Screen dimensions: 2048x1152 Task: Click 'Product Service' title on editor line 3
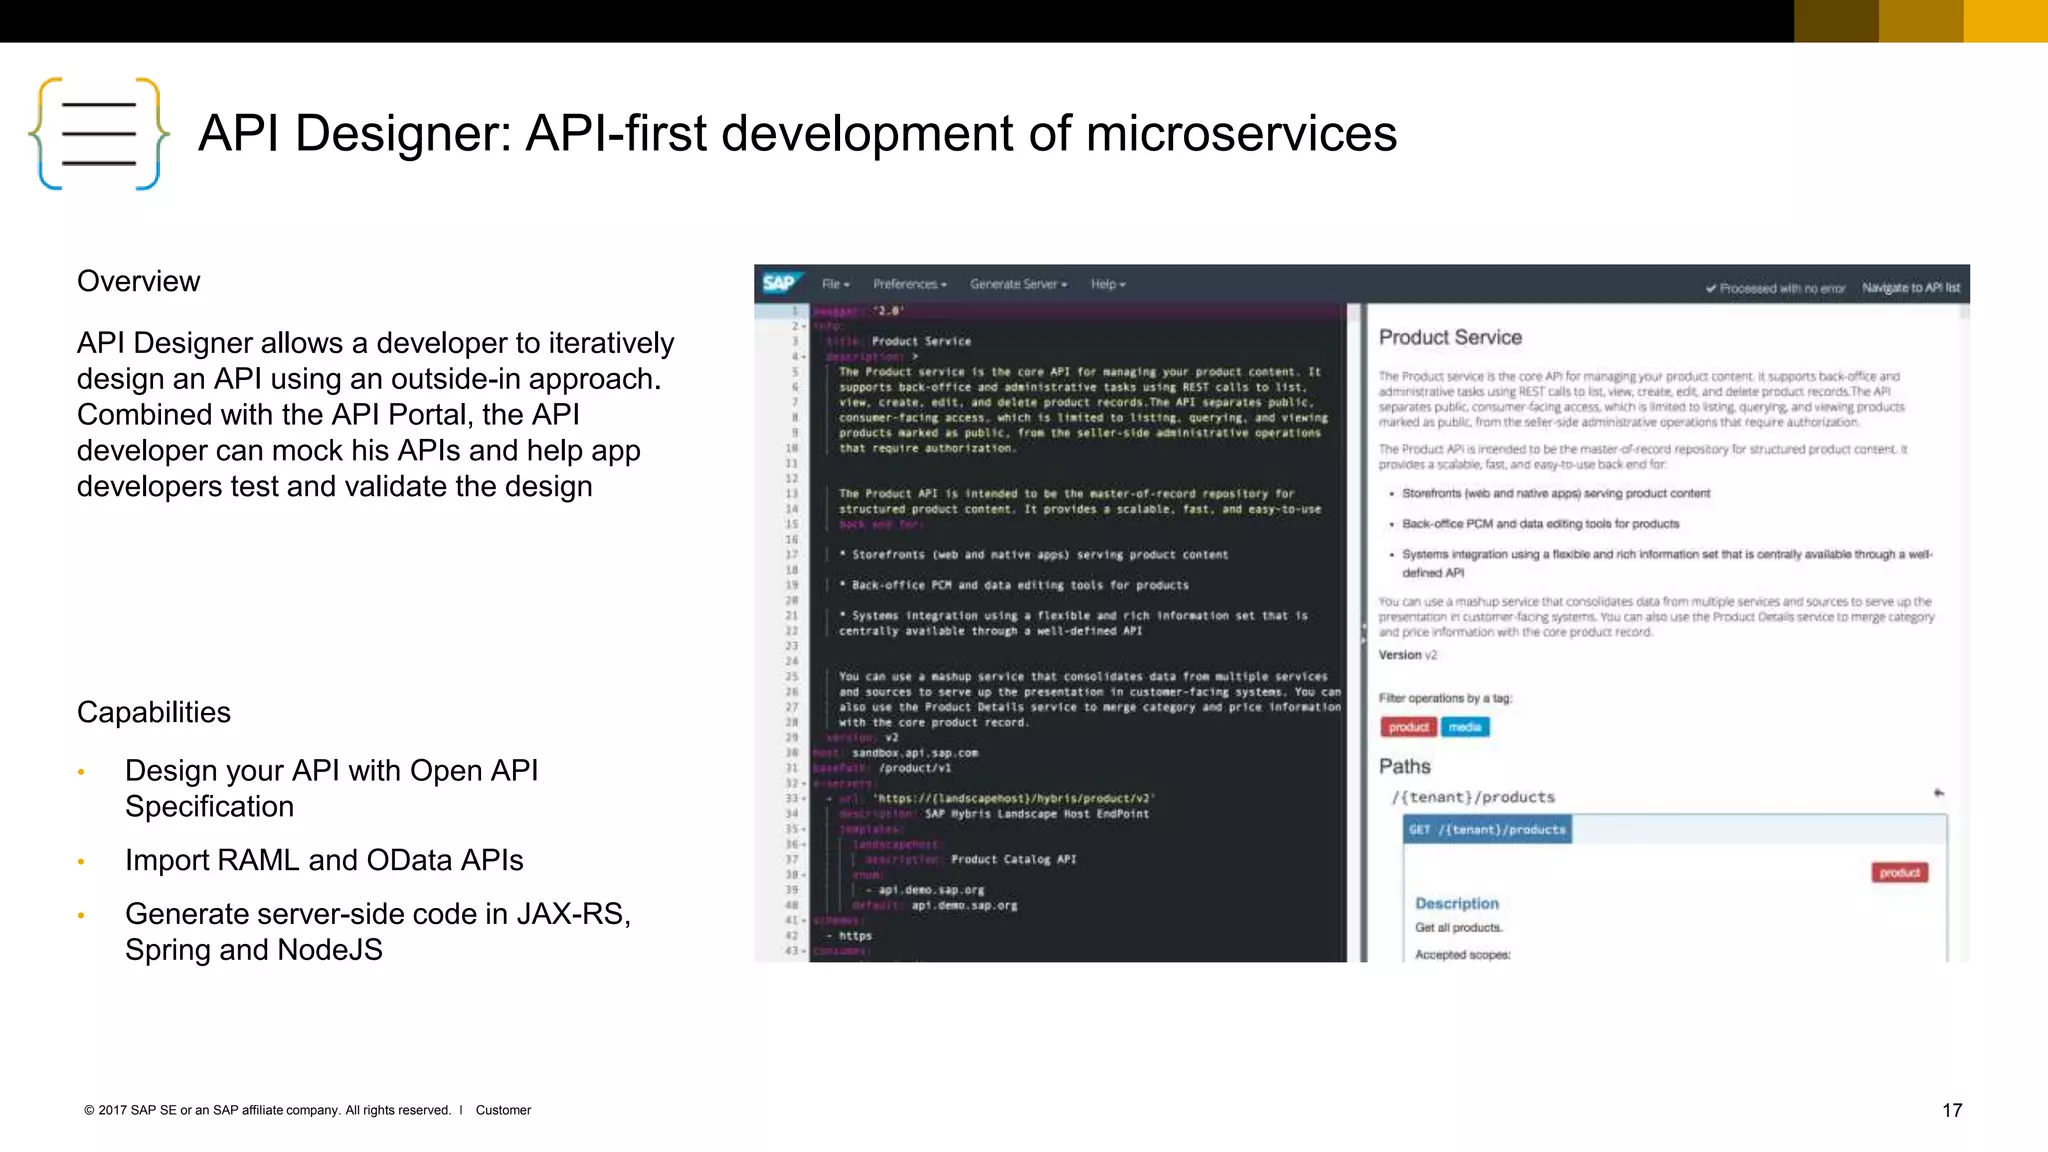(x=921, y=341)
